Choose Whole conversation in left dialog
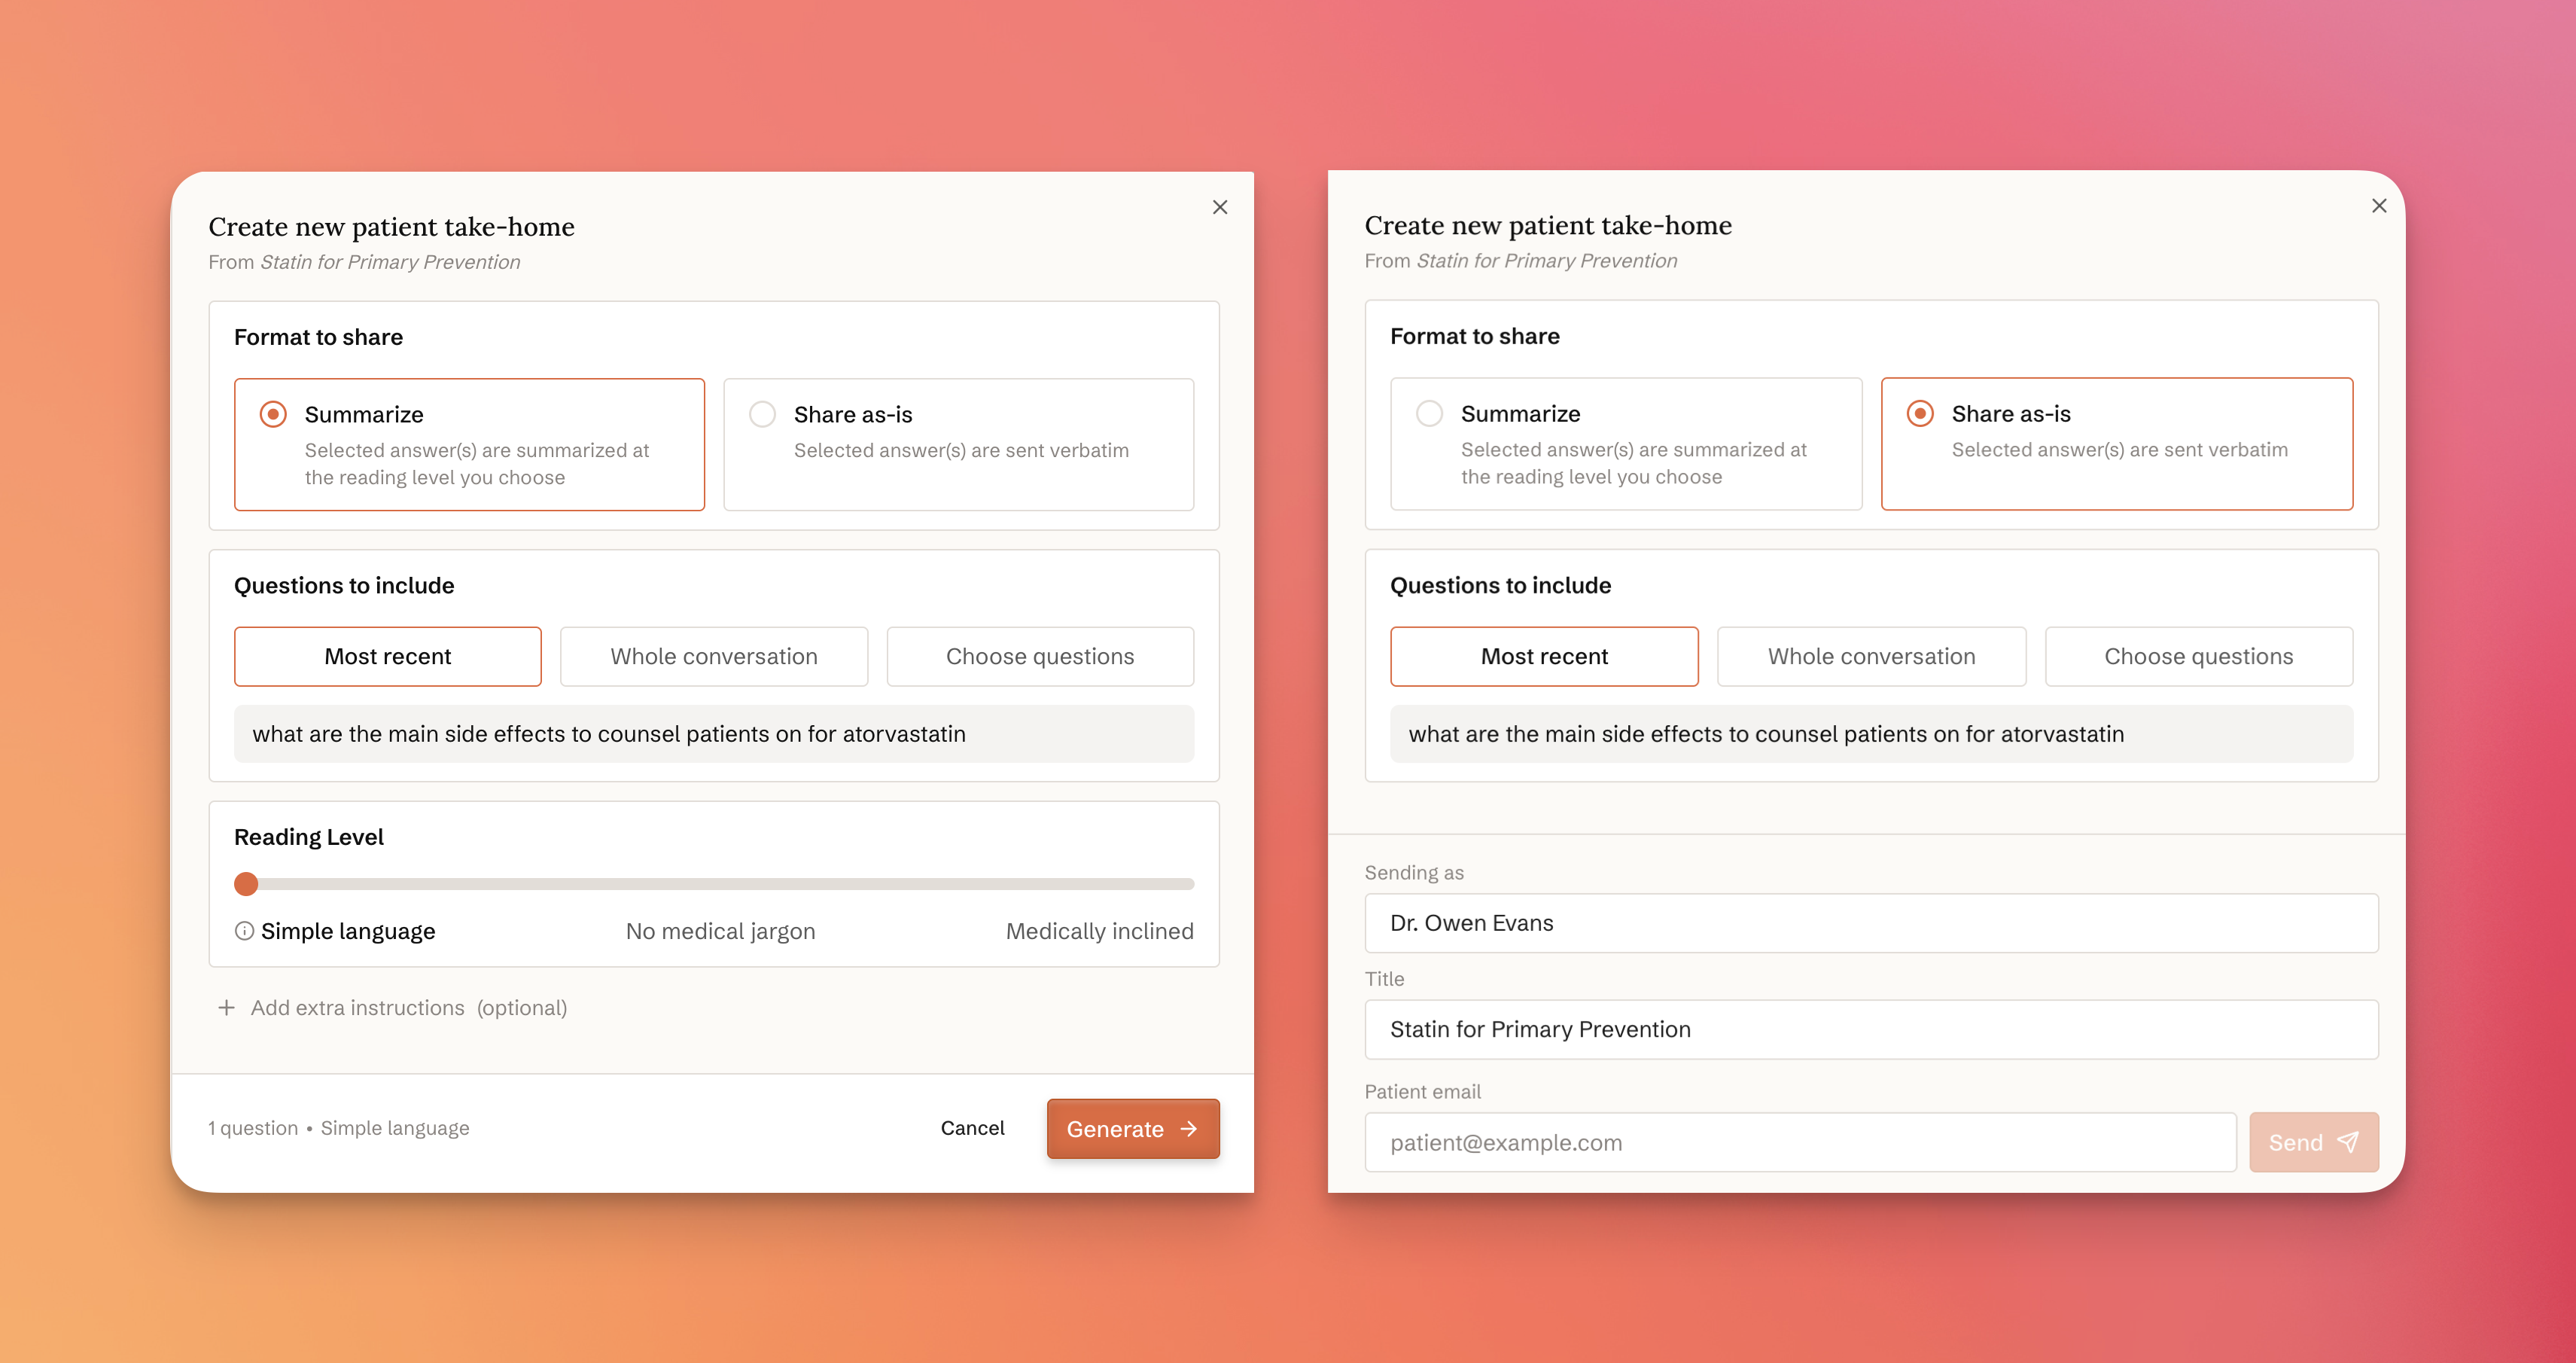The height and width of the screenshot is (1363, 2576). (x=714, y=656)
